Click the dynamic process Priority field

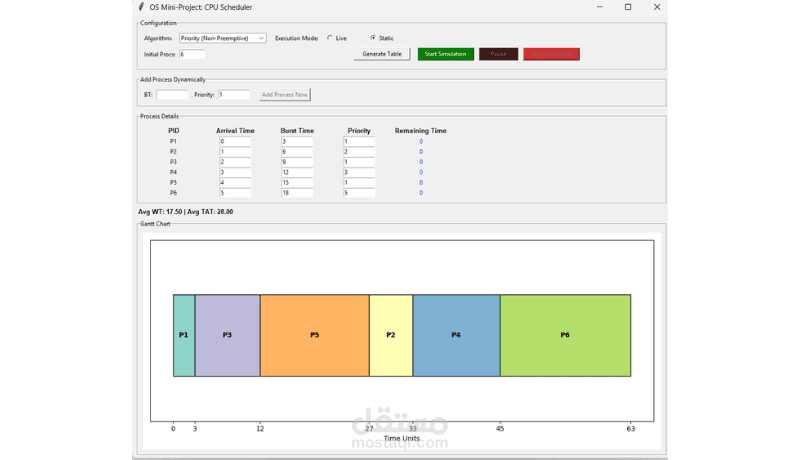[234, 95]
